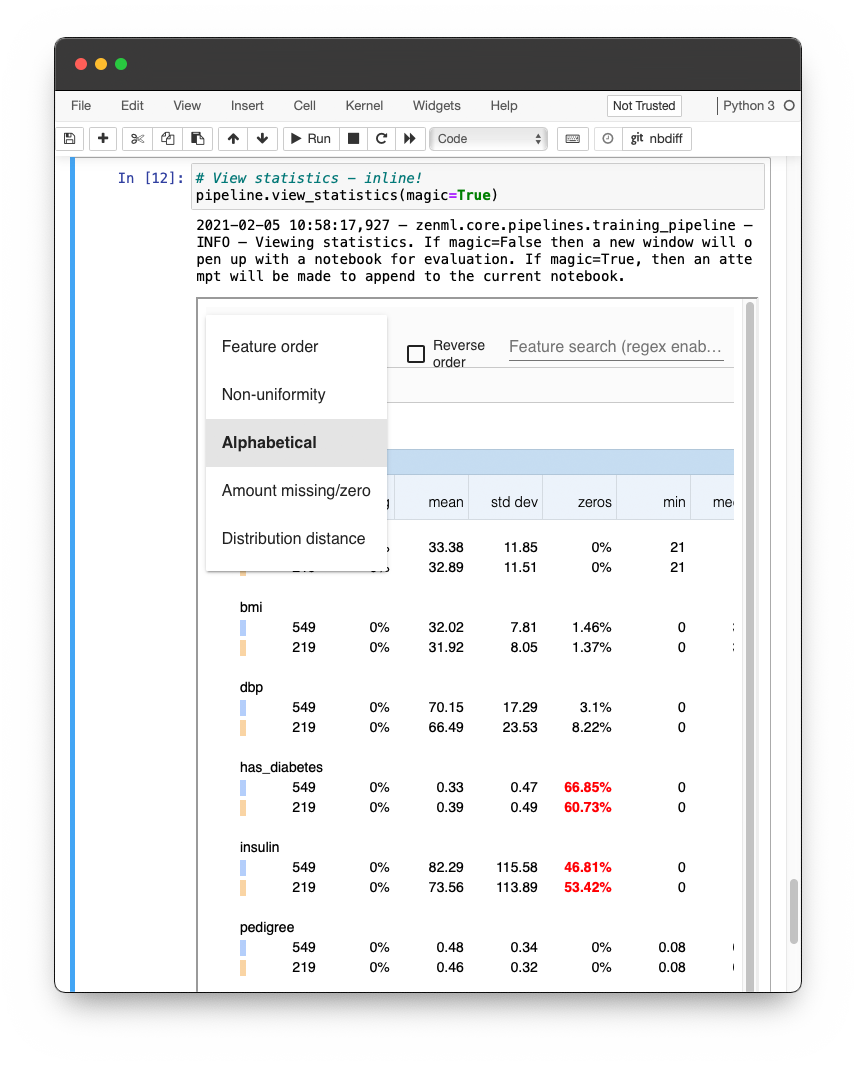Click the Not Trusted button
Image resolution: width=858 pixels, height=1066 pixels.
(644, 105)
